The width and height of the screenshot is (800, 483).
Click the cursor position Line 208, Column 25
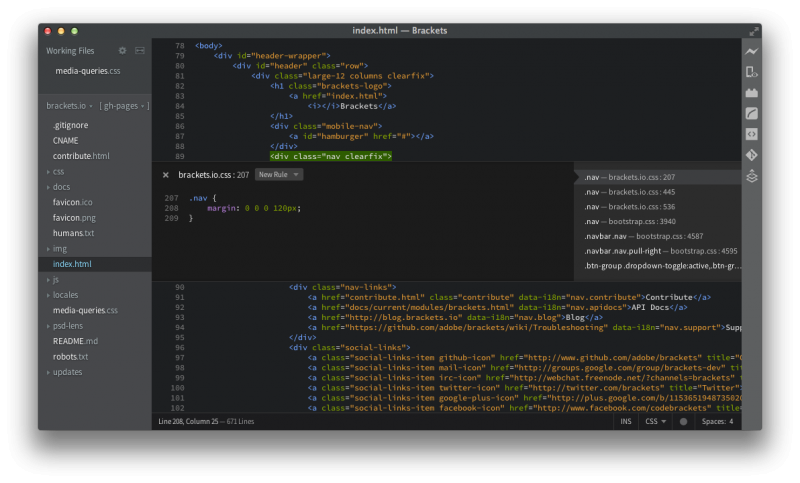[188, 421]
